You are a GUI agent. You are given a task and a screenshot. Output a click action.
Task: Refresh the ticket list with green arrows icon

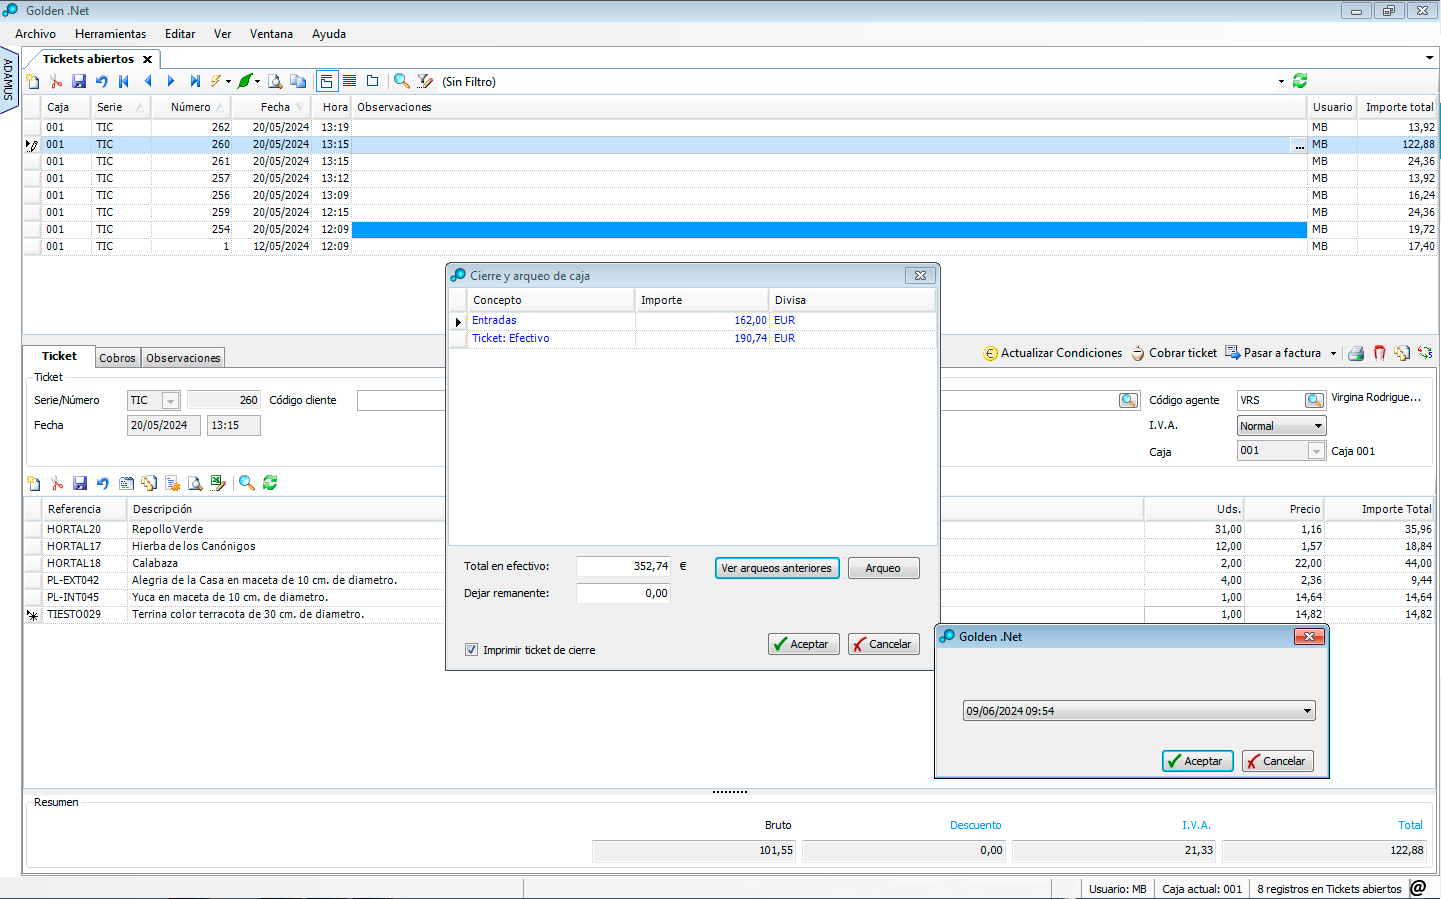click(1300, 81)
